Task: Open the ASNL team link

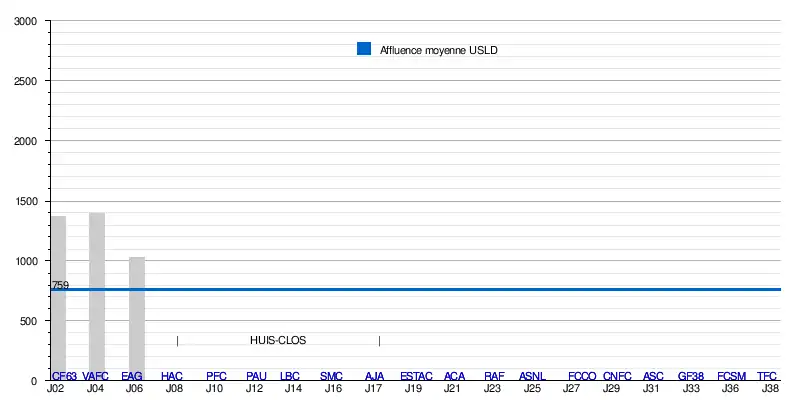Action: [532, 376]
